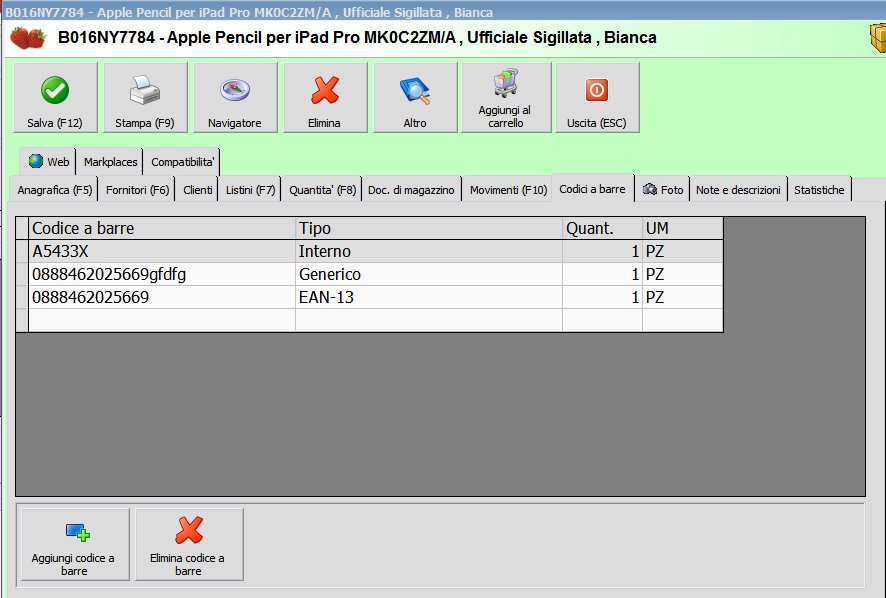The image size is (886, 598).
Task: Open the Navigatore compass button
Action: [235, 98]
